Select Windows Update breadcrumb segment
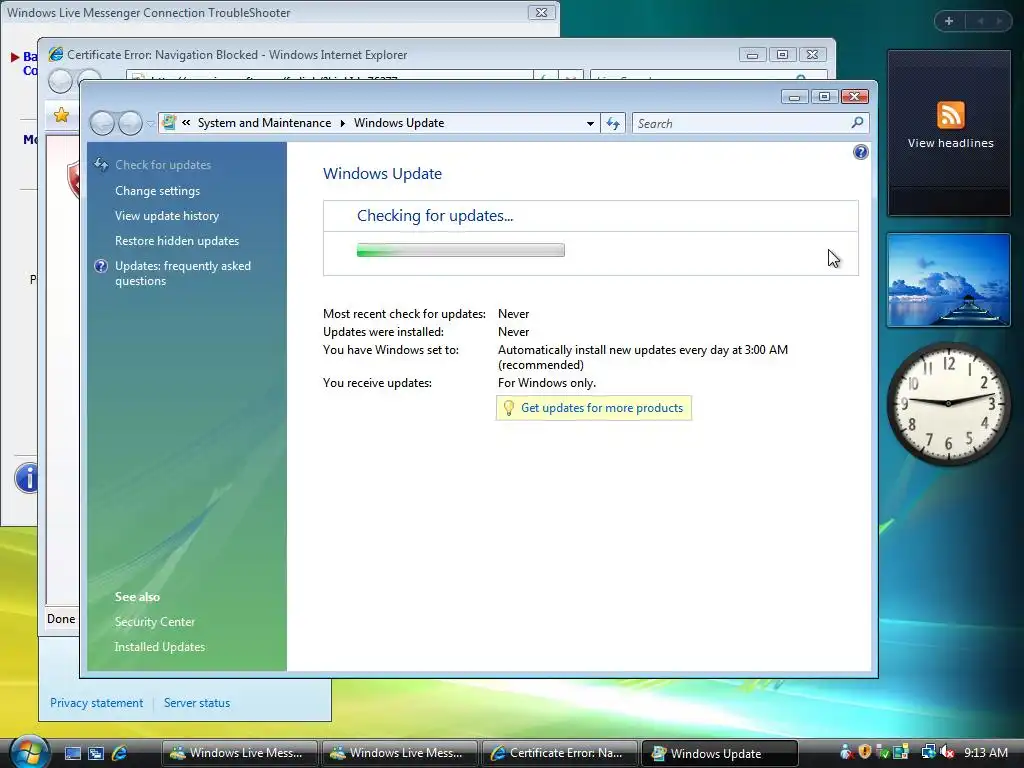Viewport: 1024px width, 768px height. 399,123
